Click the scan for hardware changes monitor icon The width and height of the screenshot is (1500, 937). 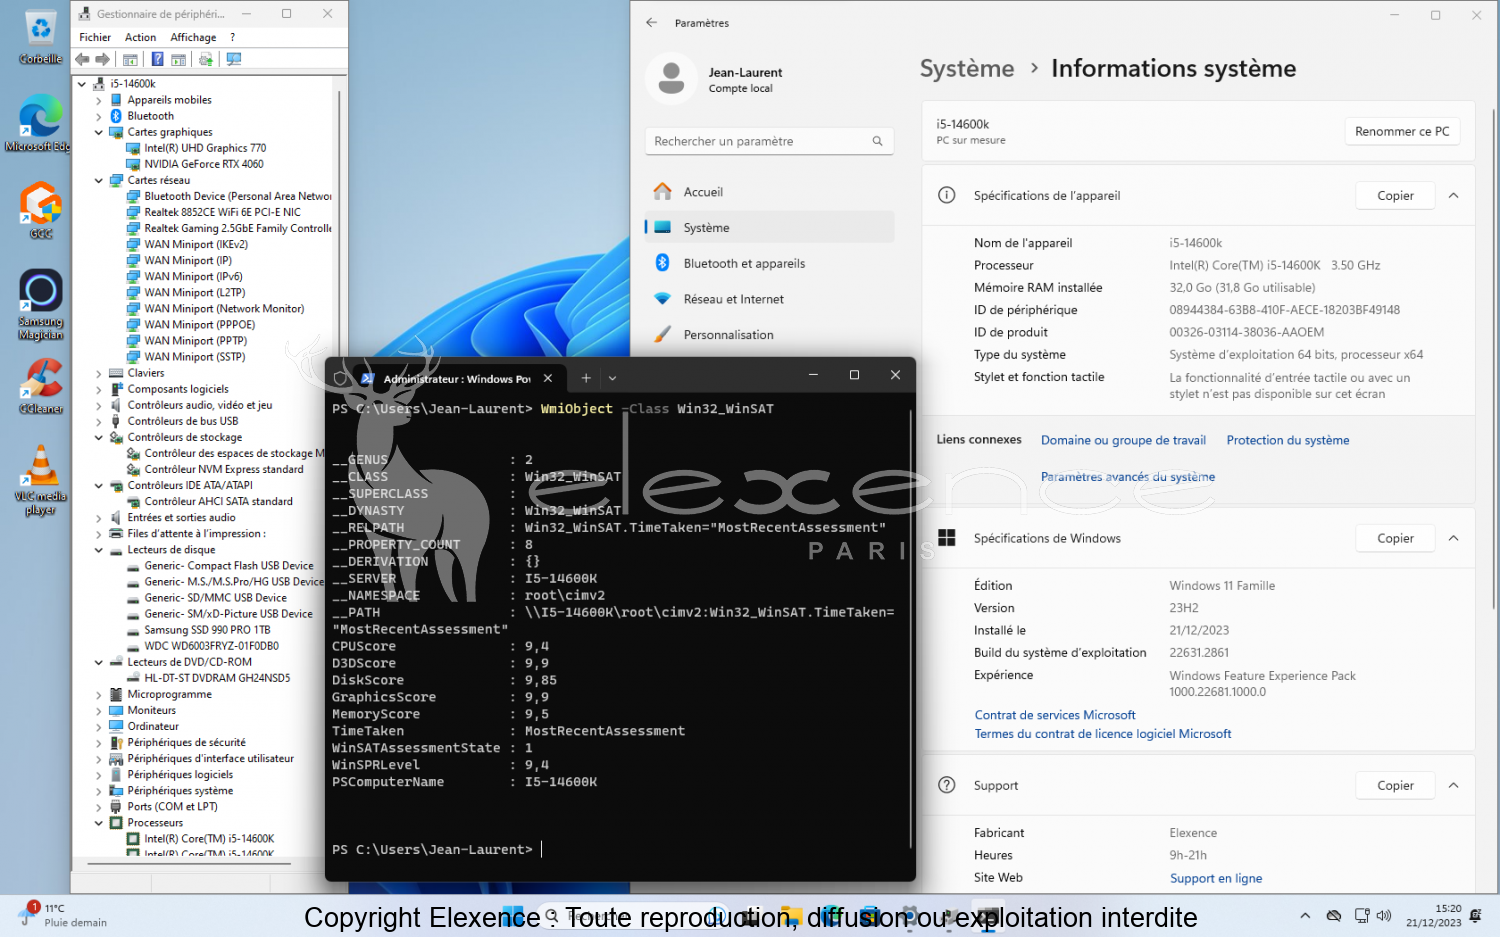click(234, 60)
